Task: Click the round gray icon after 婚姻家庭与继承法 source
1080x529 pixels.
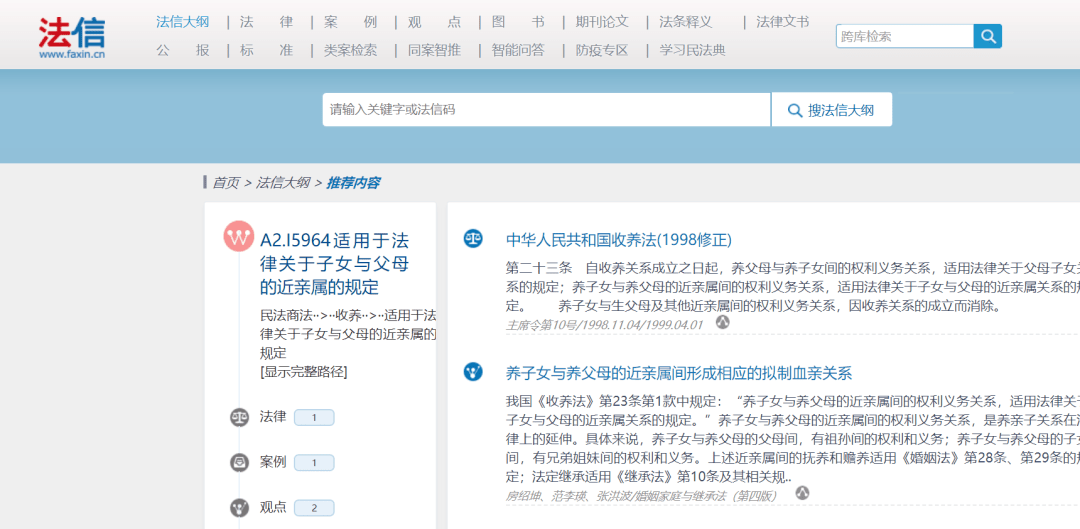Action: [x=802, y=492]
